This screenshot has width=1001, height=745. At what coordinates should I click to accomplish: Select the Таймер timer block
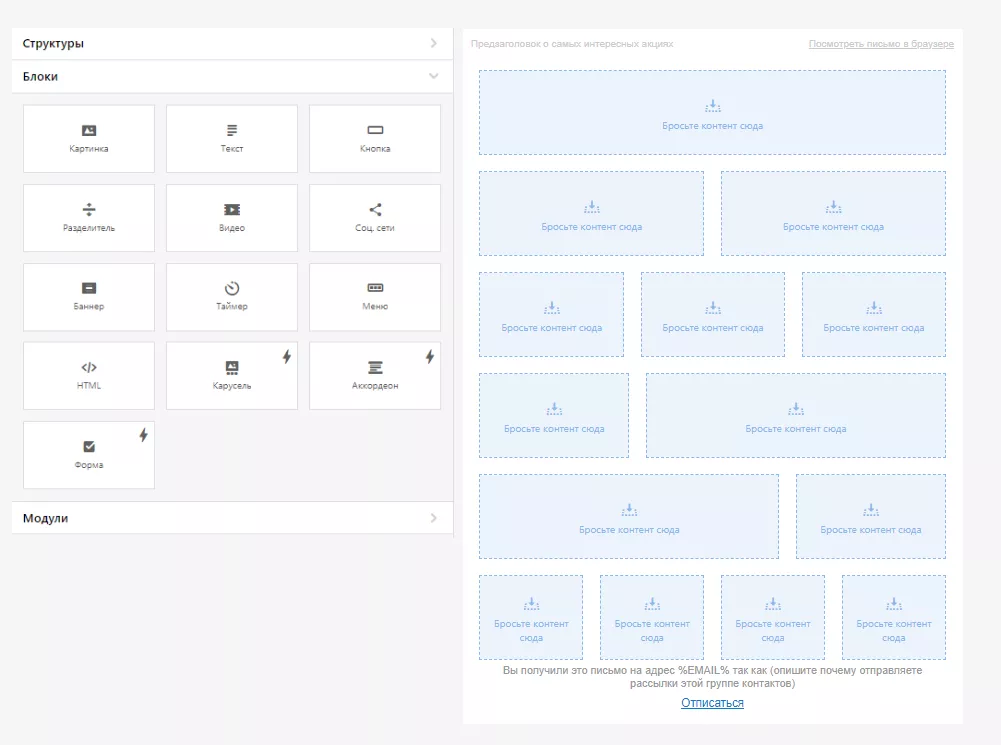tap(232, 297)
